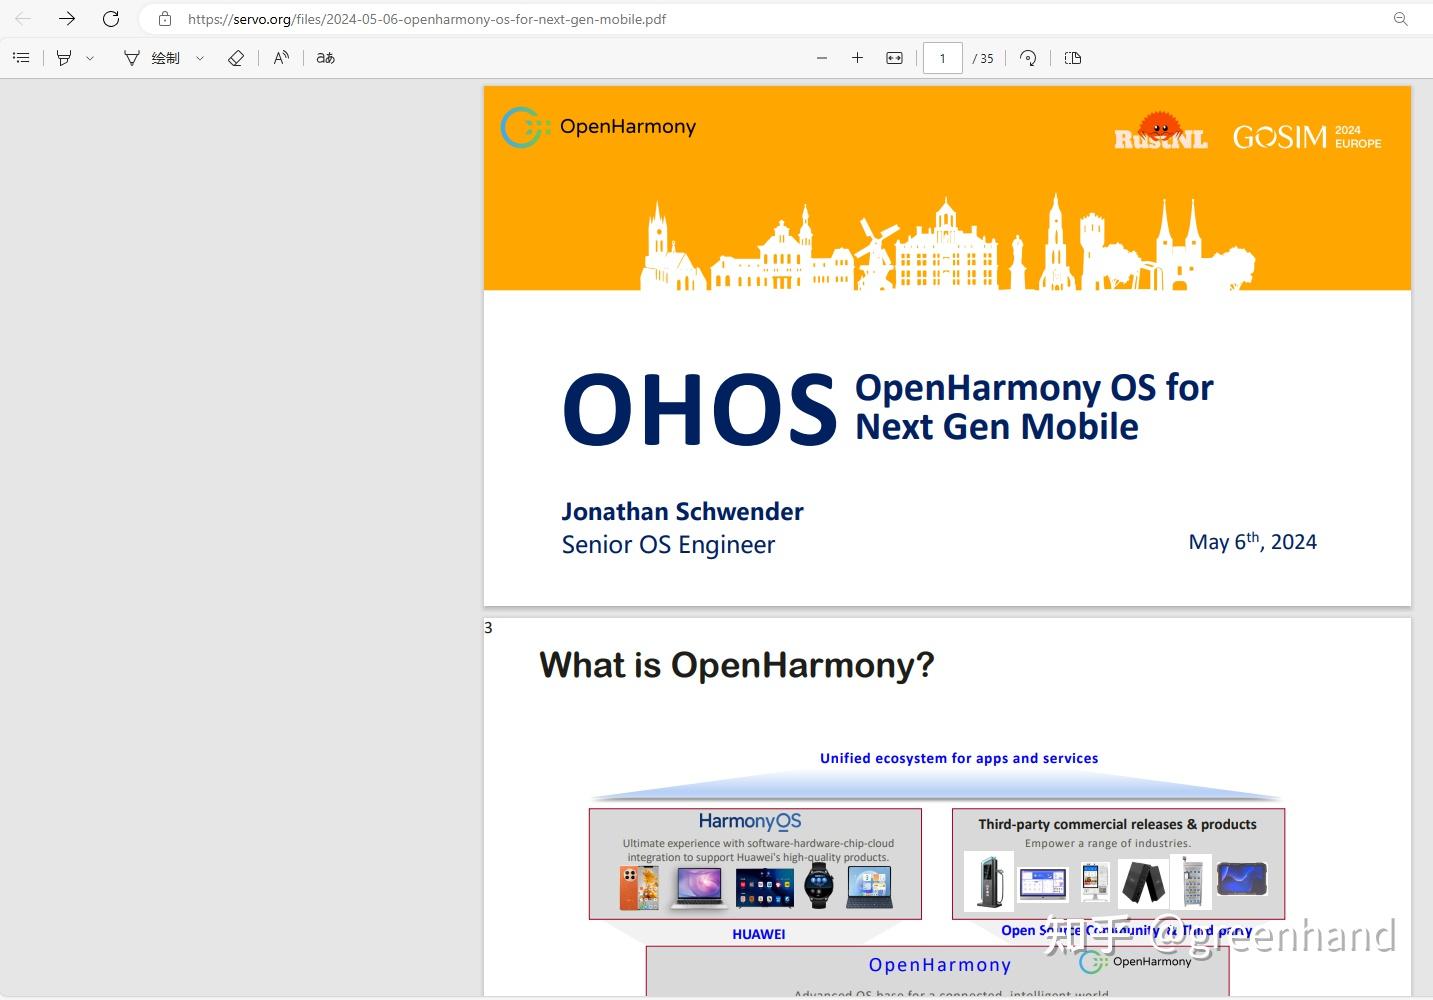The height and width of the screenshot is (1000, 1433).
Task: Click the page number input box
Action: [x=941, y=57]
